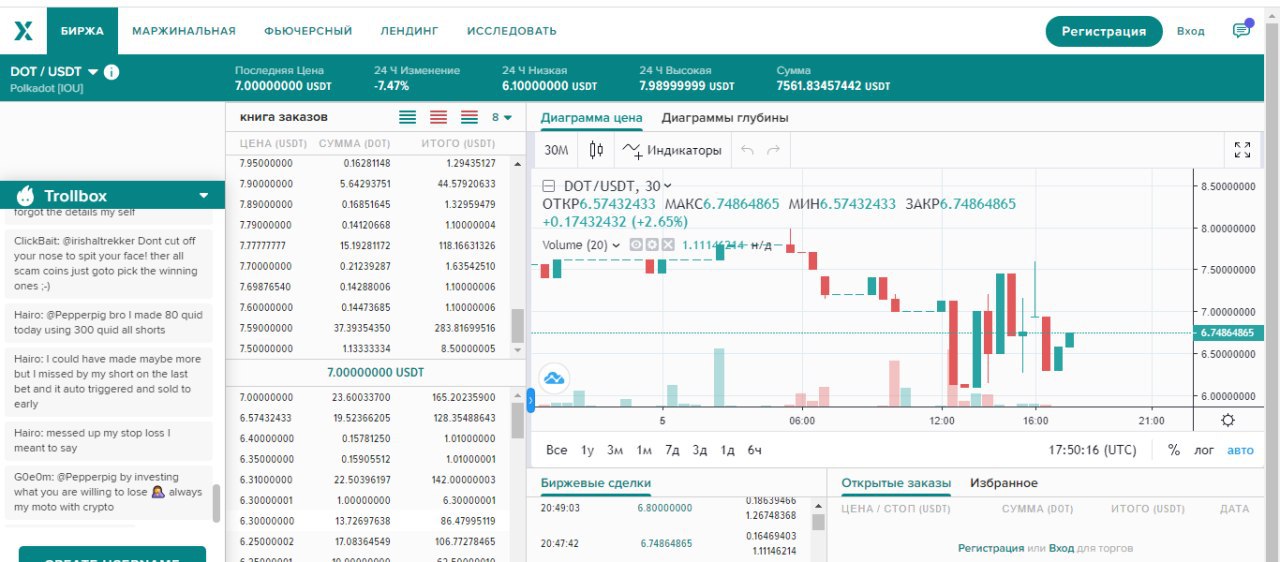Open timezone selector 17:50:16 (UTC)
This screenshot has width=1280, height=562.
coord(1093,450)
